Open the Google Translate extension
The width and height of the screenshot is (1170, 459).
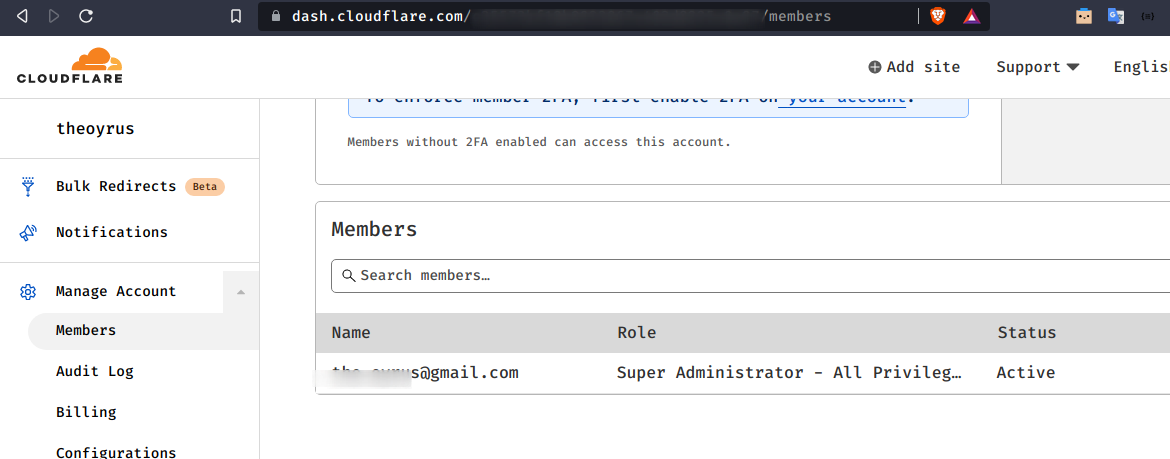pos(1115,16)
